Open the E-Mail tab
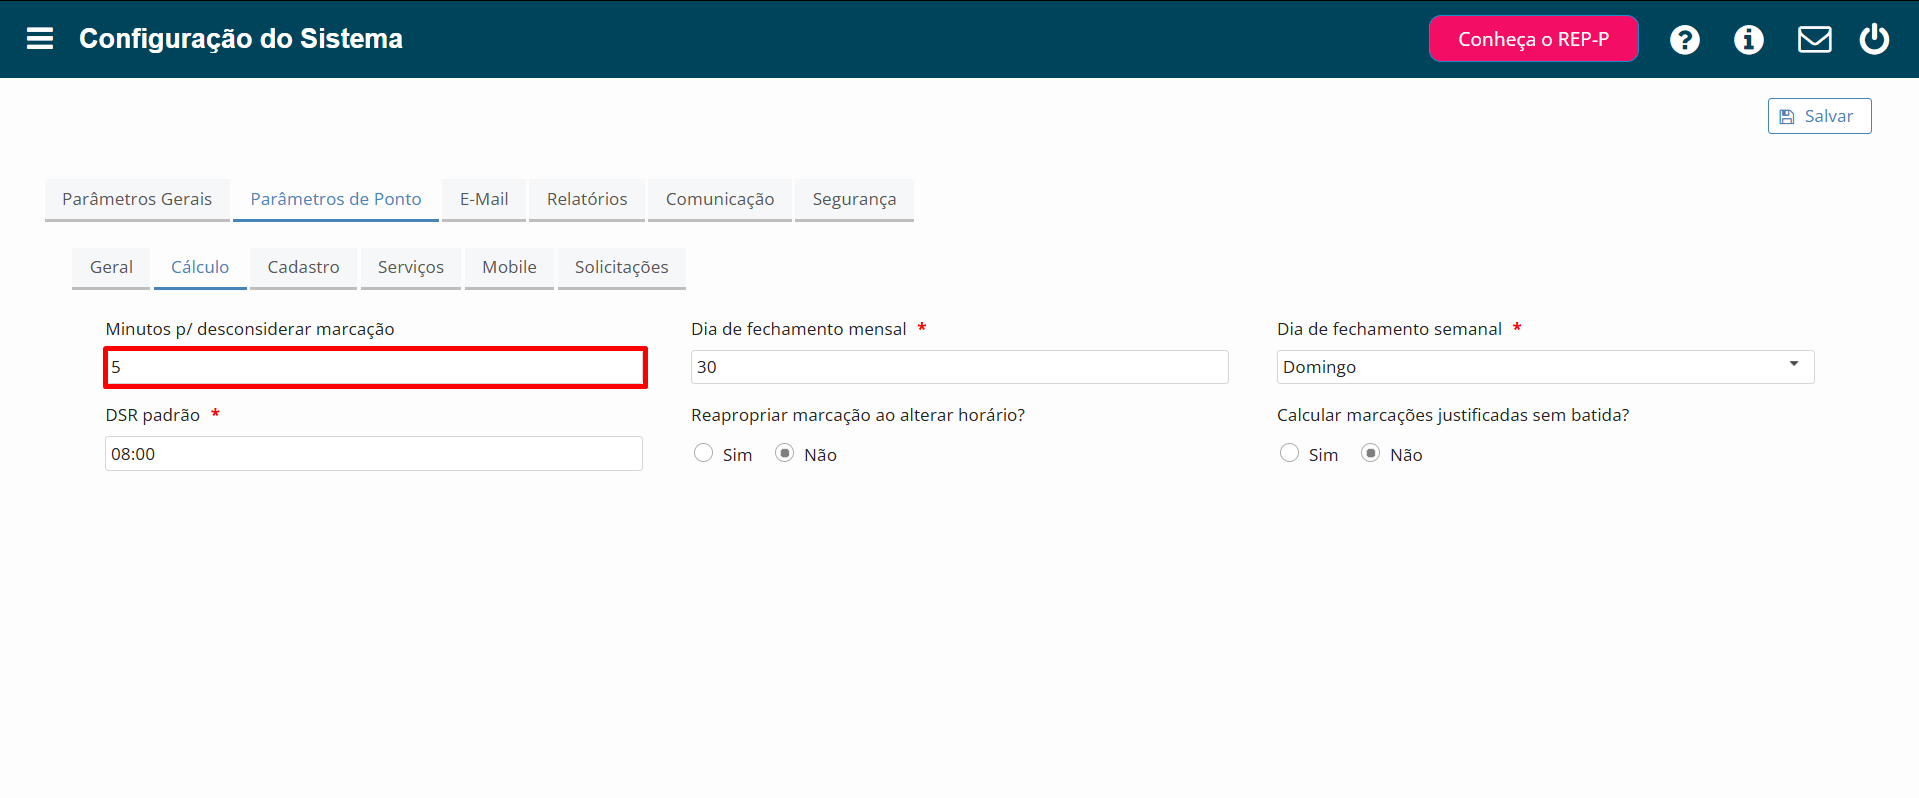1919x798 pixels. pos(484,199)
